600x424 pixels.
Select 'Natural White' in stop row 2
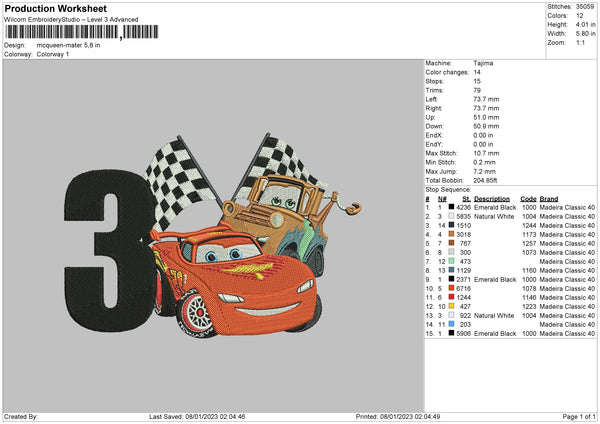click(x=494, y=216)
